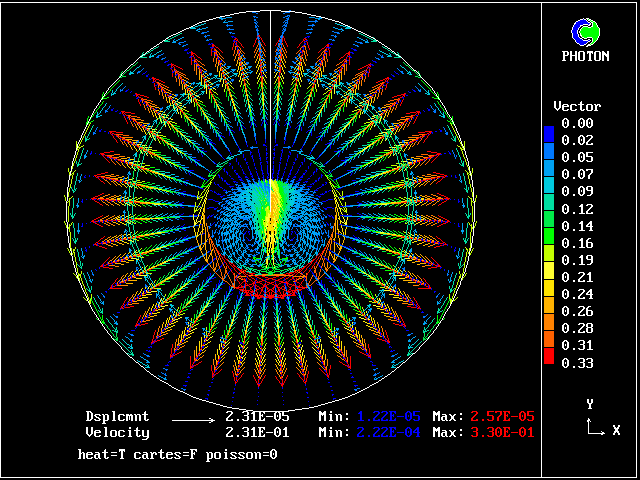Select the 0.19 legend value label
Viewport: 640px width, 480px height.
[577, 260]
